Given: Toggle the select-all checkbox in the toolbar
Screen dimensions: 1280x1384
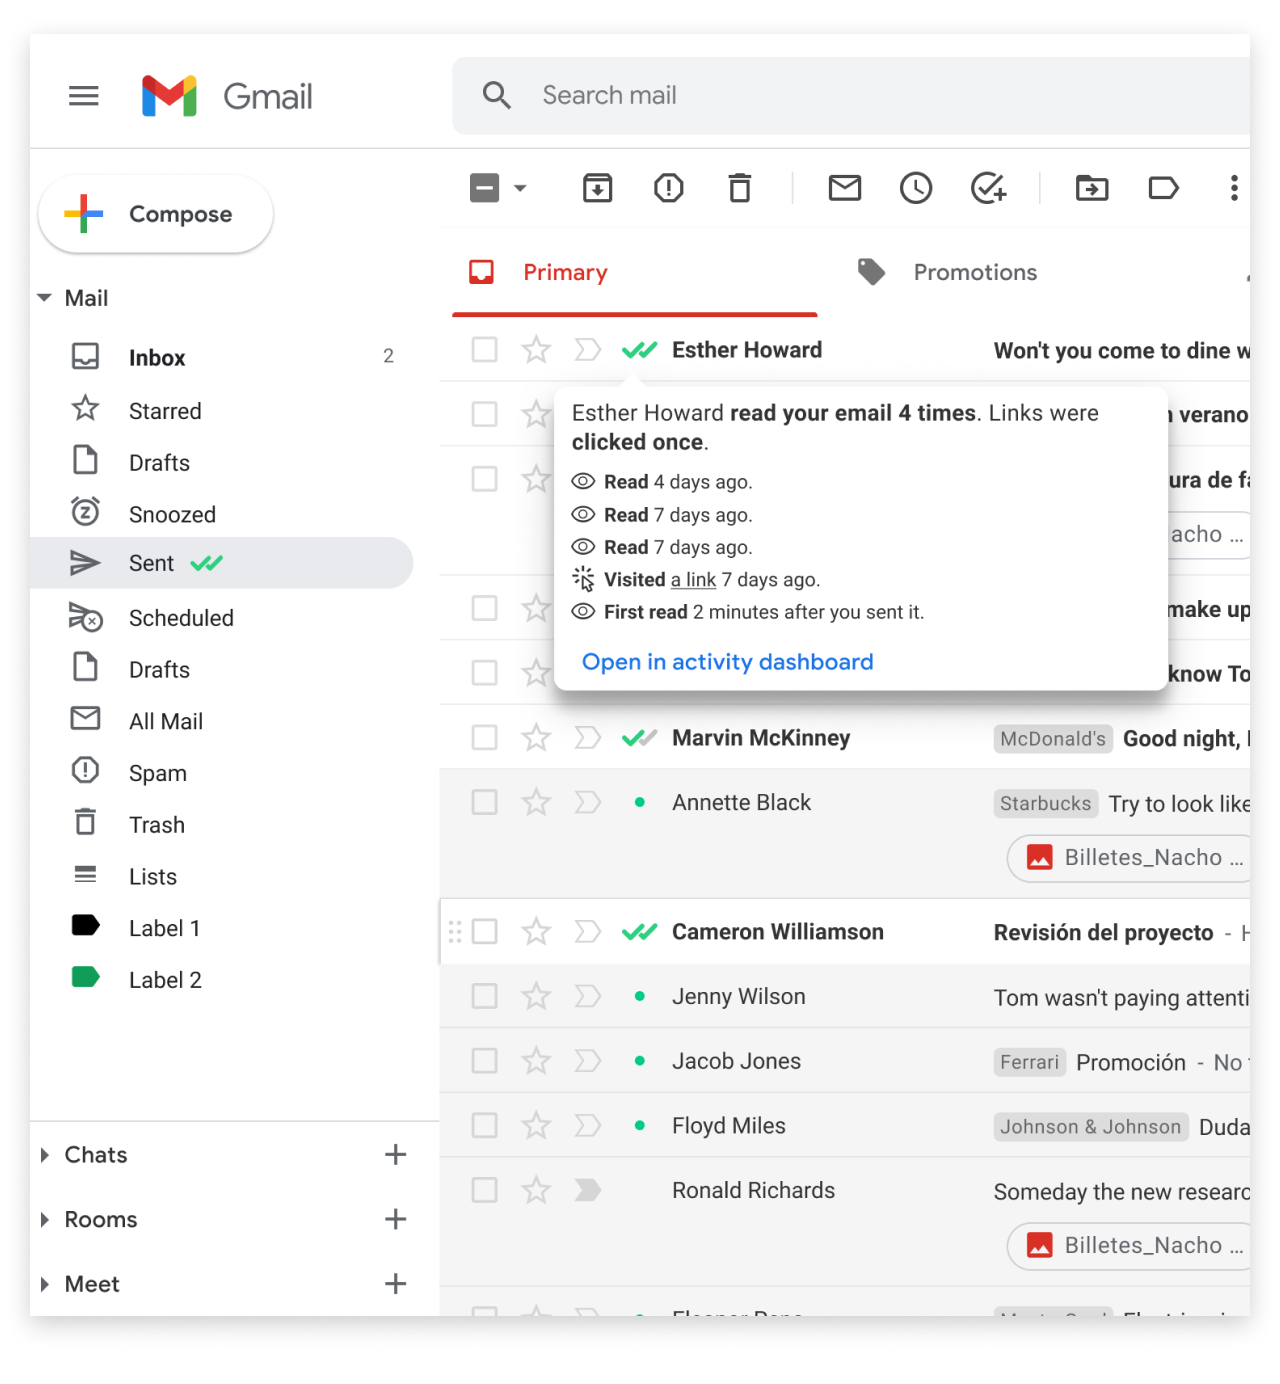Looking at the screenshot, I should 485,188.
